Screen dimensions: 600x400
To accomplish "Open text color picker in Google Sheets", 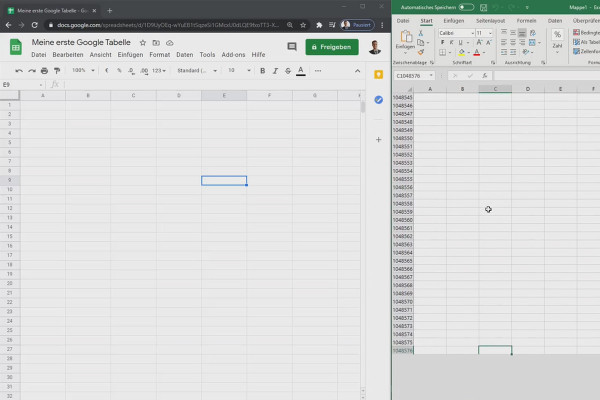I will coord(301,71).
